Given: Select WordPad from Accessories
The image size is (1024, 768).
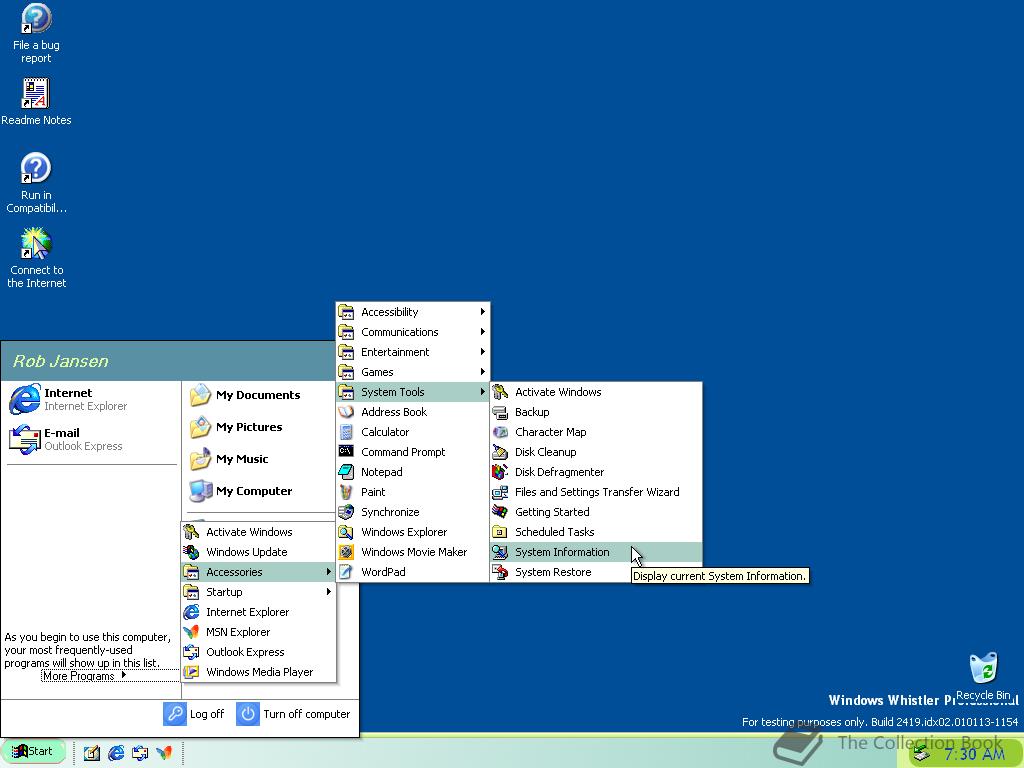Looking at the screenshot, I should click(413, 572).
